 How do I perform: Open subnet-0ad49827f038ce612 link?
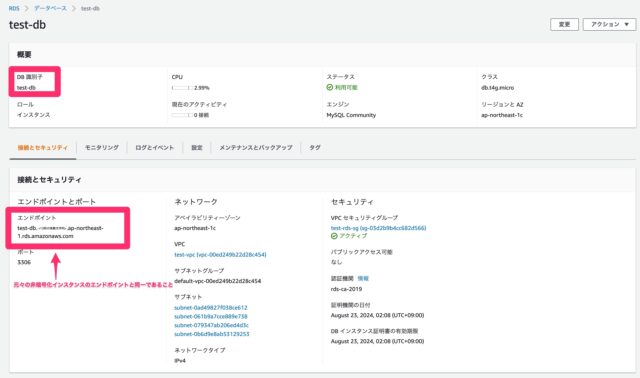211,308
